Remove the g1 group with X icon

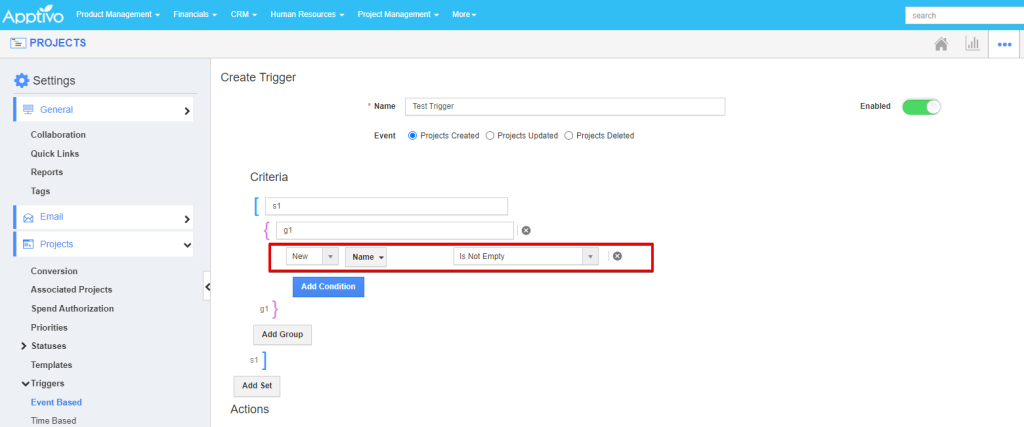point(526,230)
